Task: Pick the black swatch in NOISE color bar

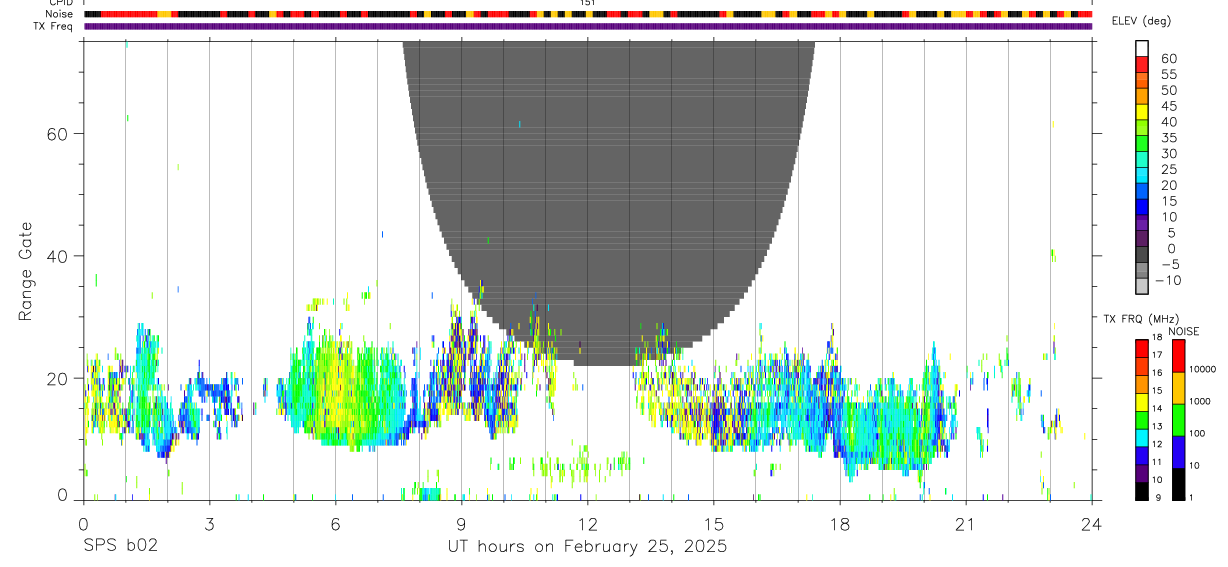Action: pyautogui.click(x=1178, y=484)
